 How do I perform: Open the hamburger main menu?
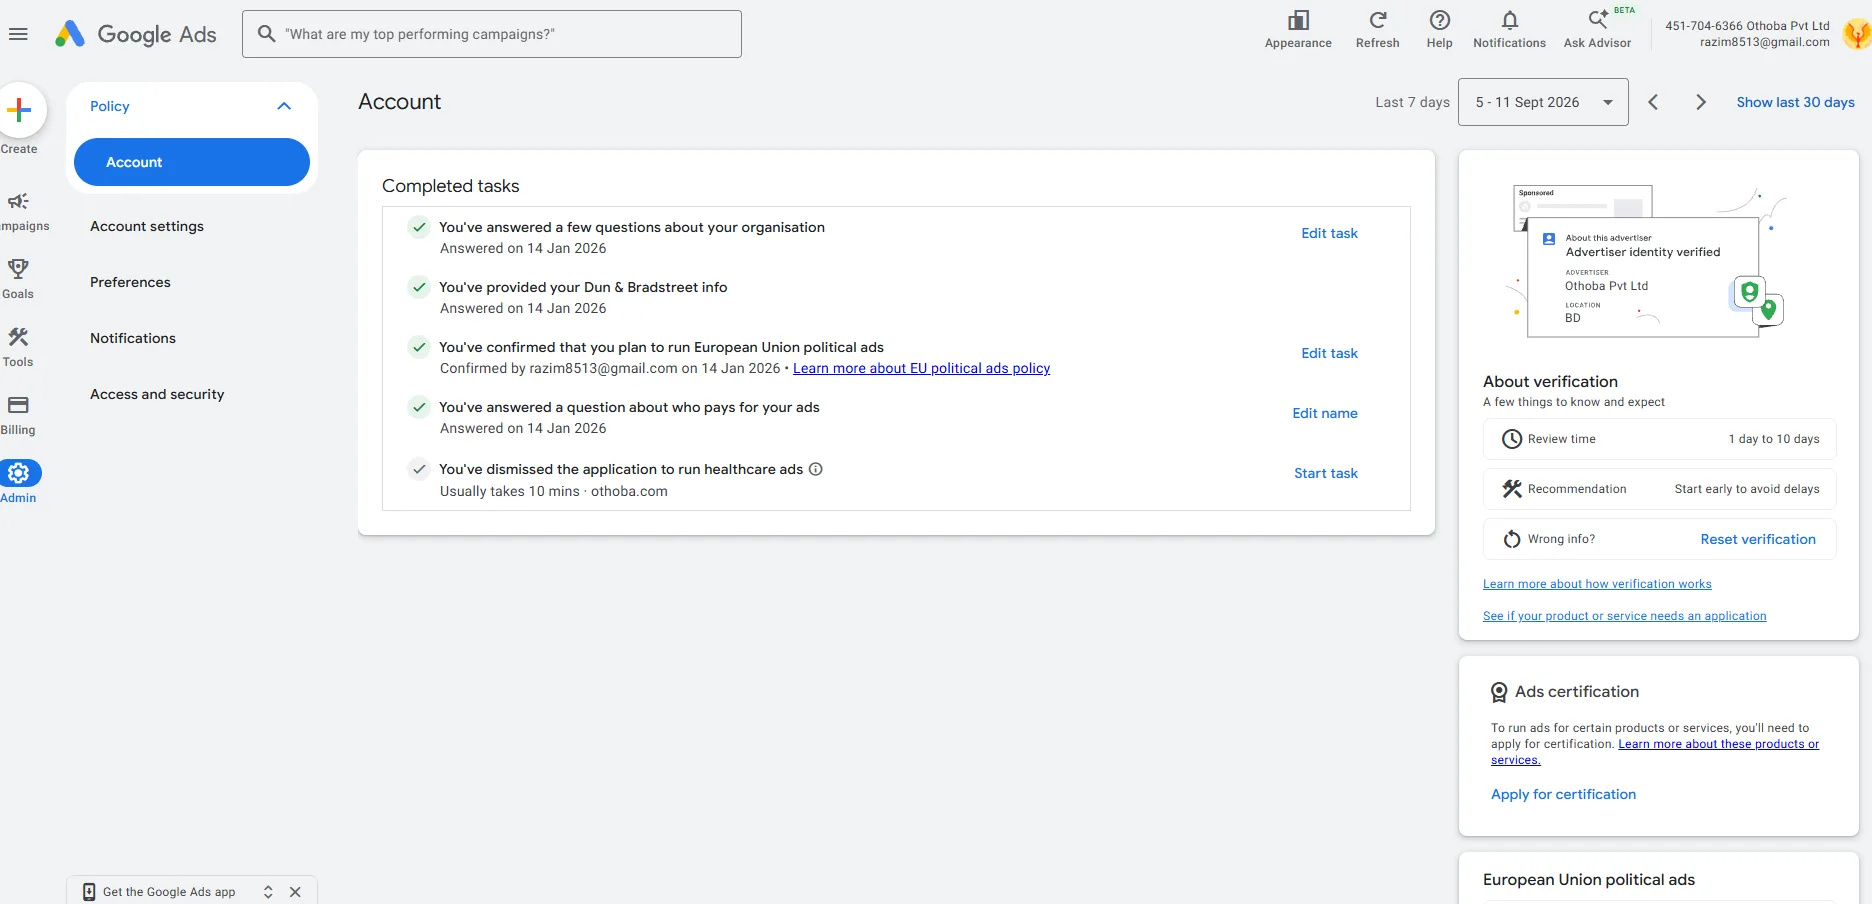18,34
